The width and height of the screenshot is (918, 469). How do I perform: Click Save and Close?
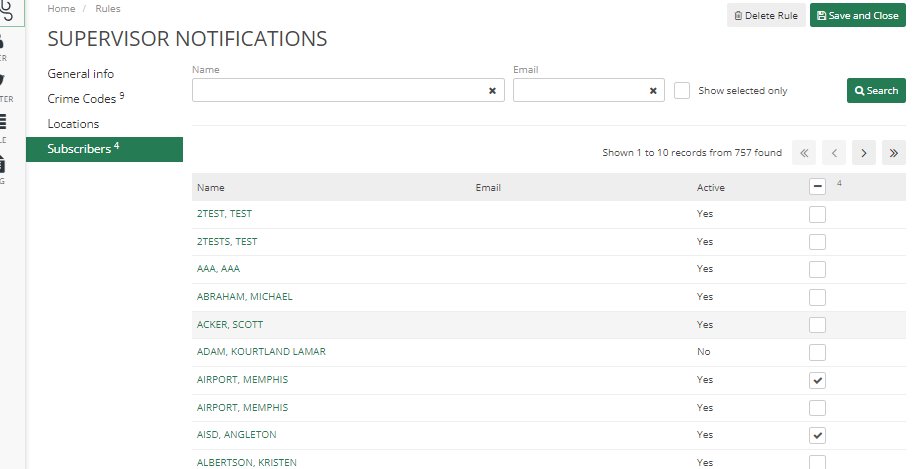click(858, 15)
